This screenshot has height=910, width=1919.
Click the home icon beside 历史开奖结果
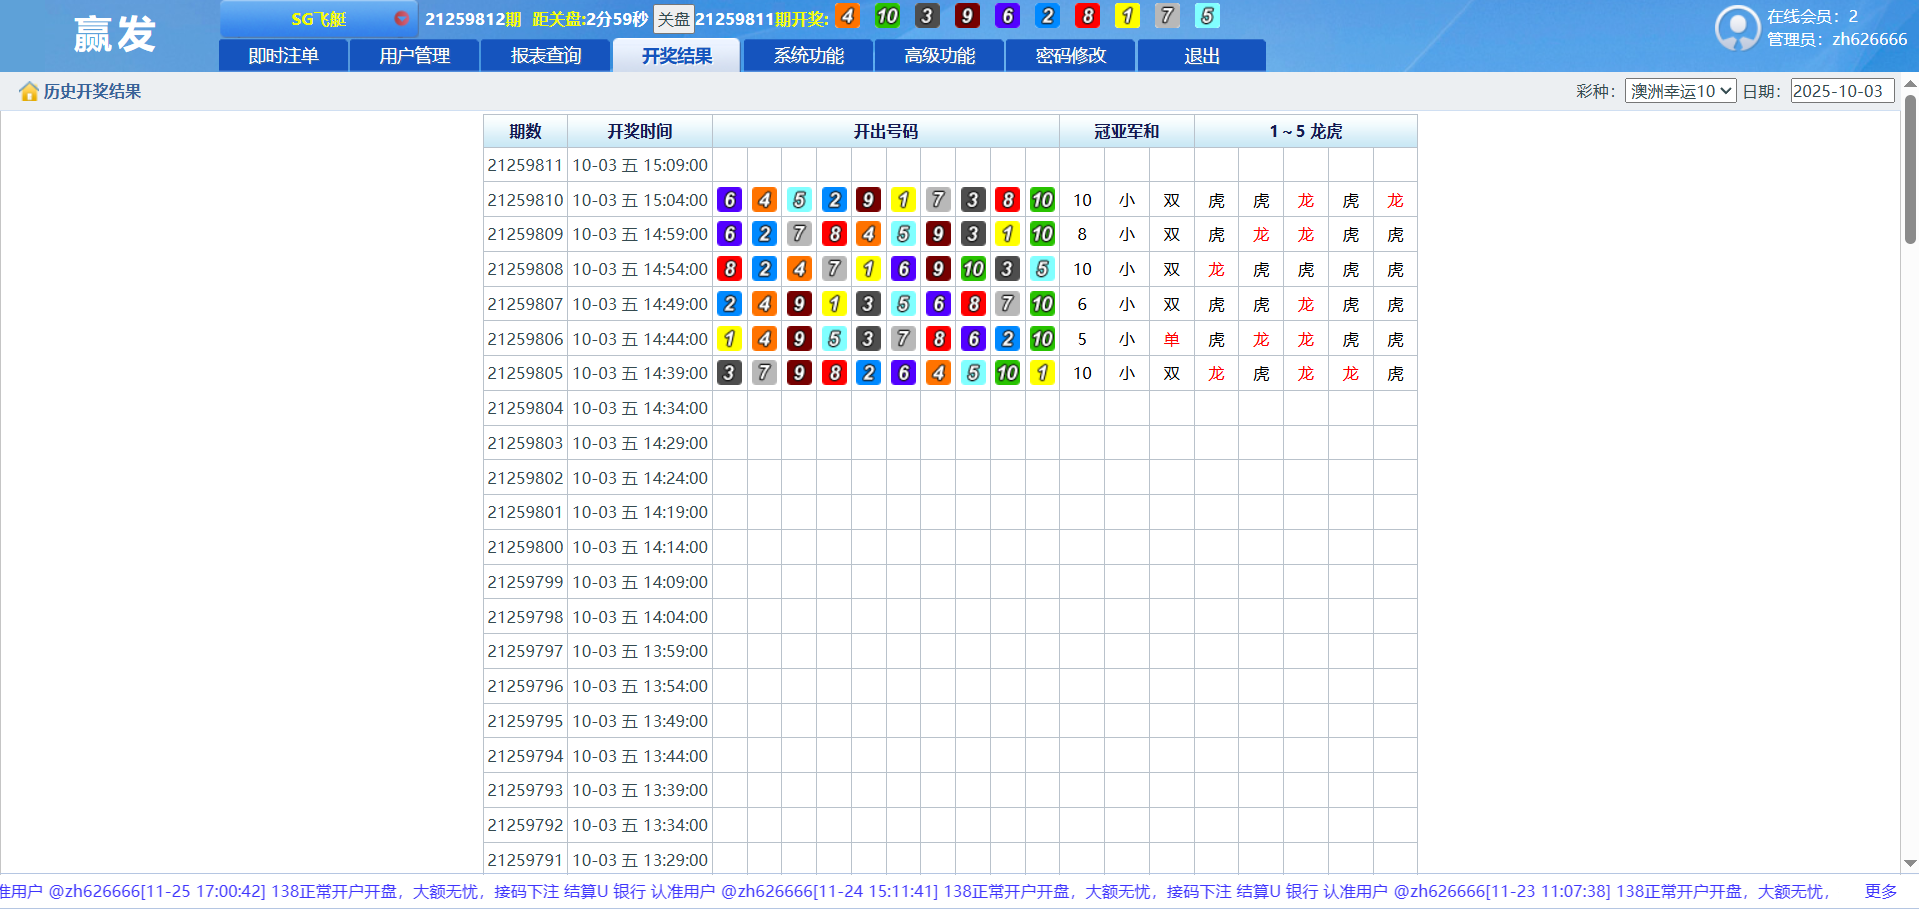point(28,92)
